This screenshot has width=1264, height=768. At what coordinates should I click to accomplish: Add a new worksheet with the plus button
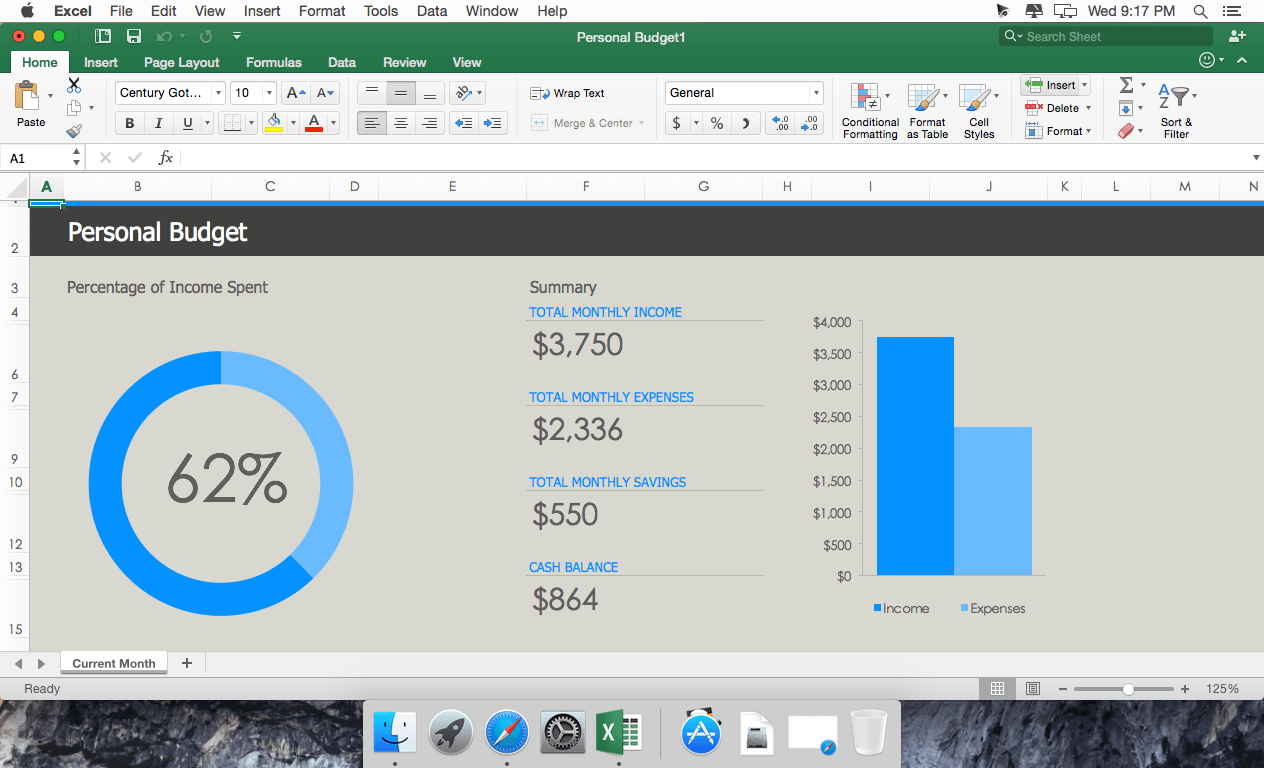pos(186,662)
